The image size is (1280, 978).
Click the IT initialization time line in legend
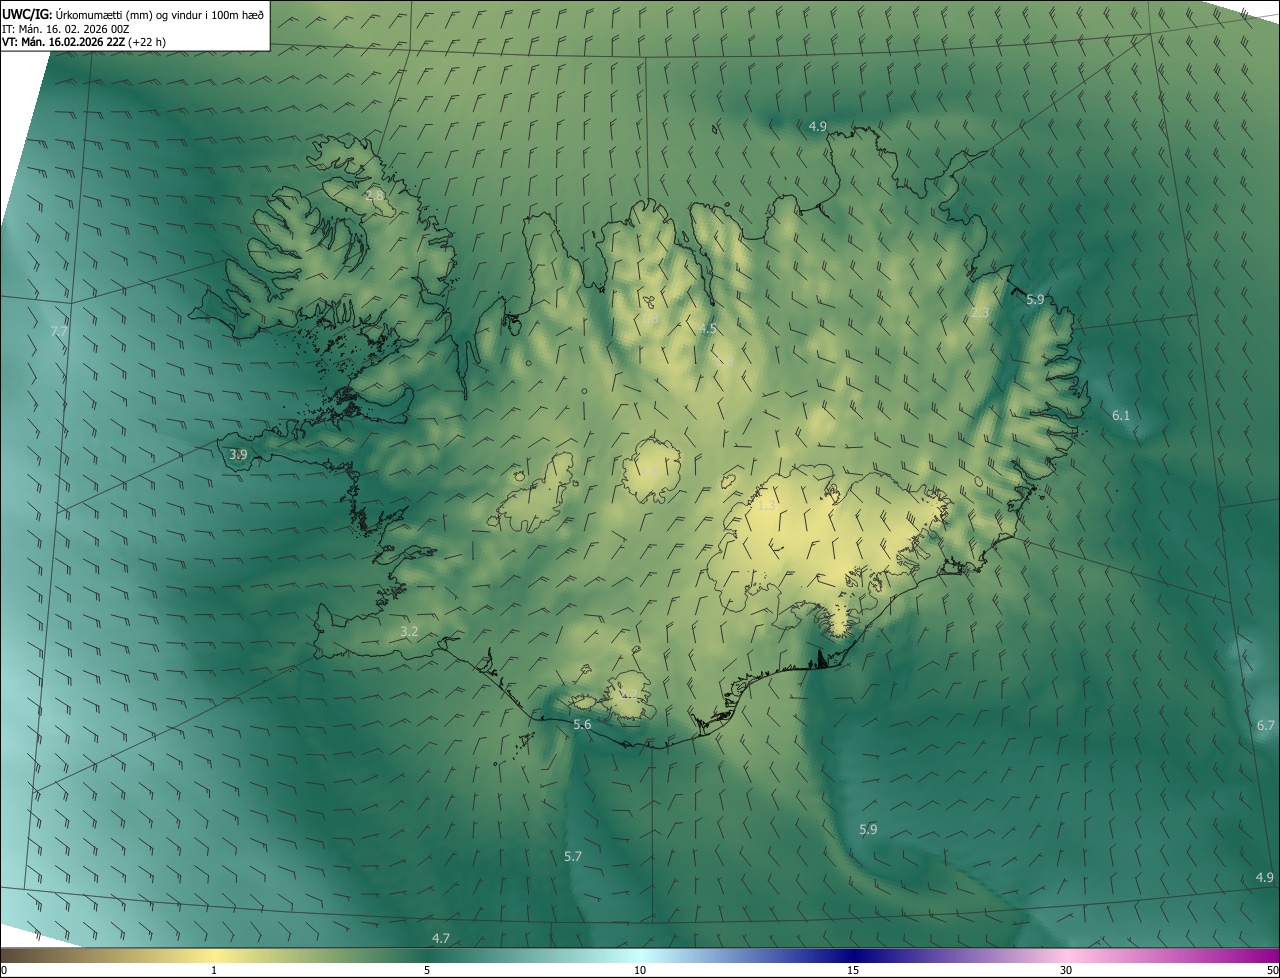point(83,28)
